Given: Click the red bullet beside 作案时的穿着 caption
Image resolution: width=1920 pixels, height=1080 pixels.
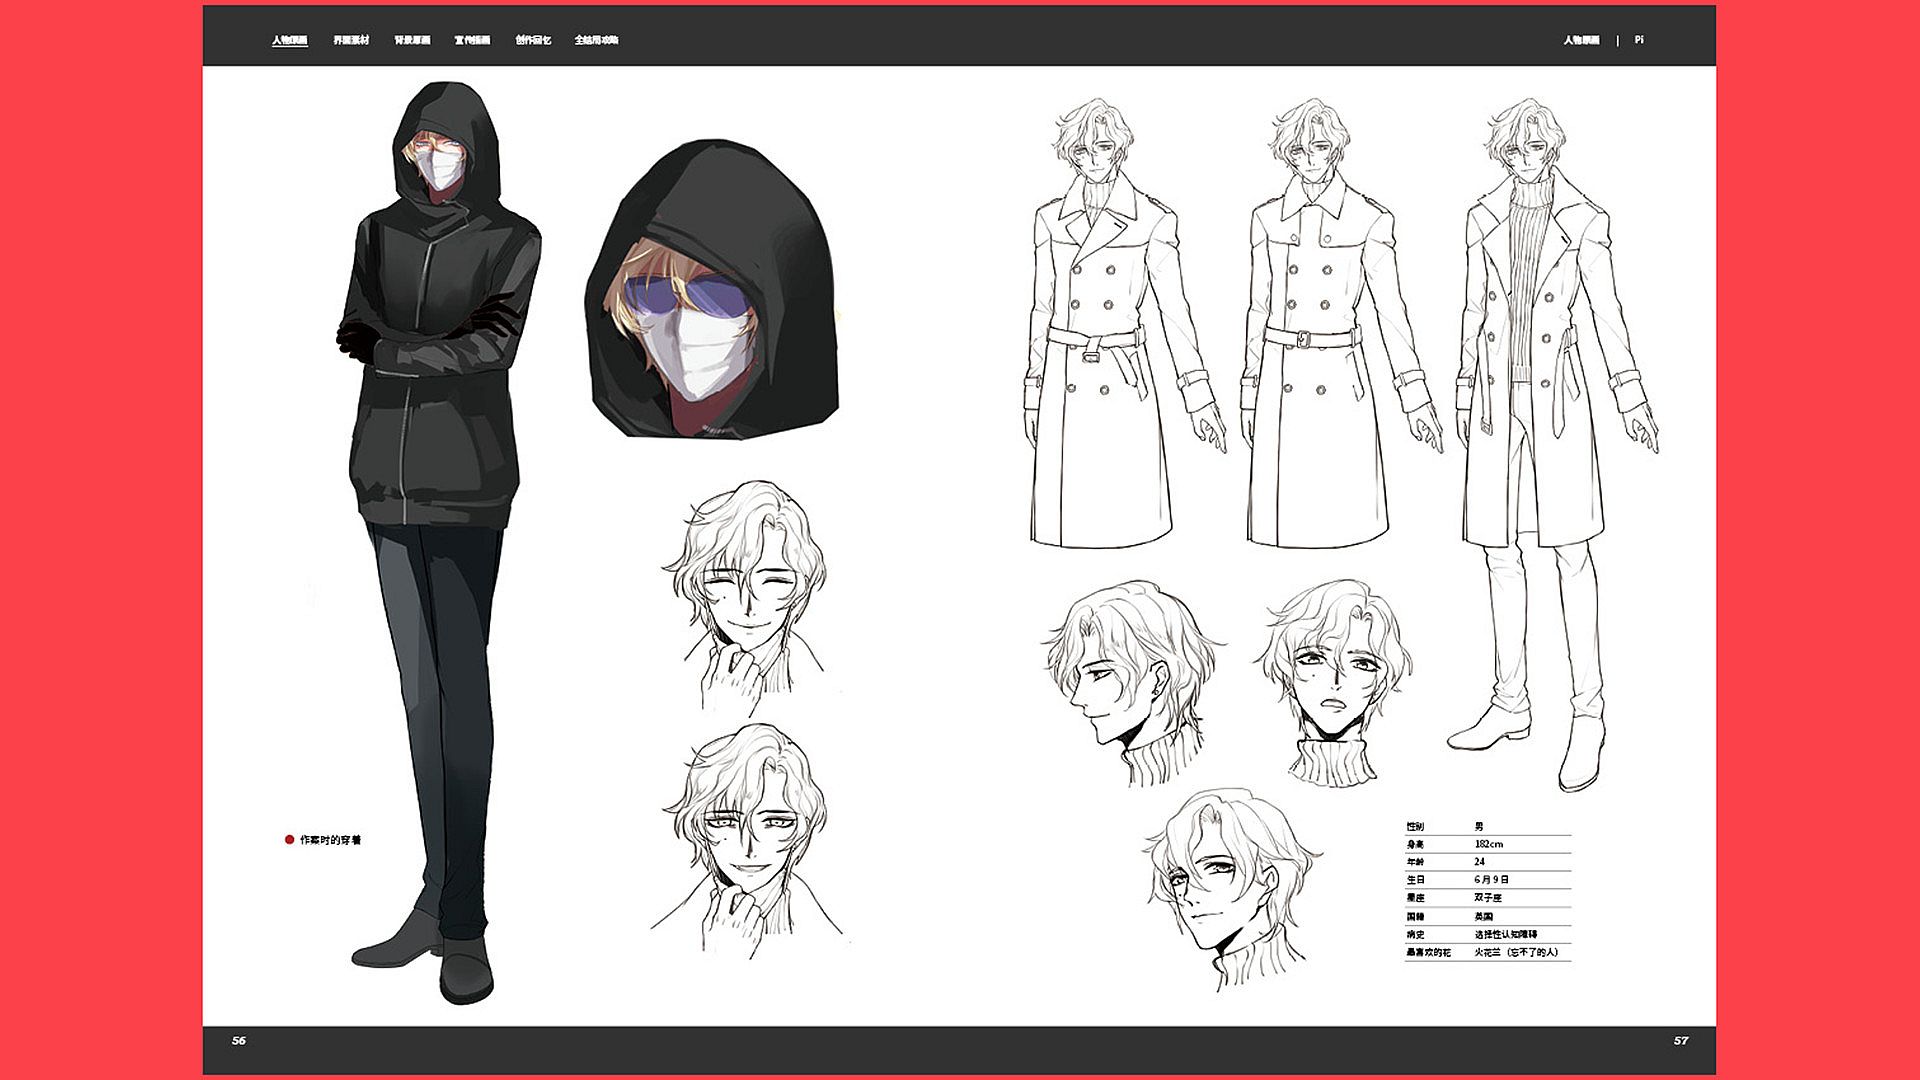Looking at the screenshot, I should (x=290, y=840).
